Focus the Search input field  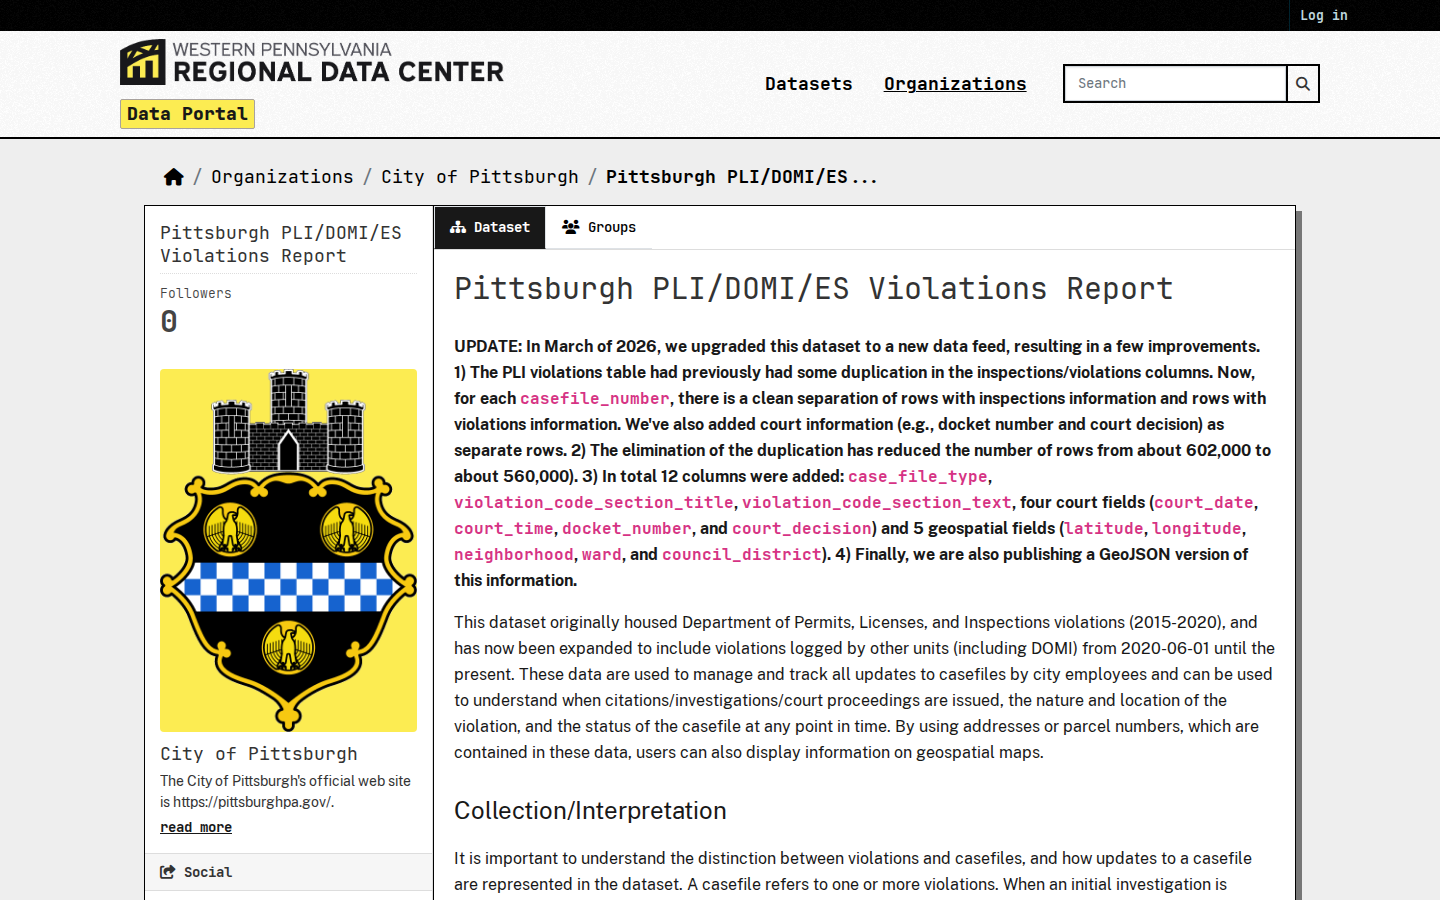click(1175, 84)
